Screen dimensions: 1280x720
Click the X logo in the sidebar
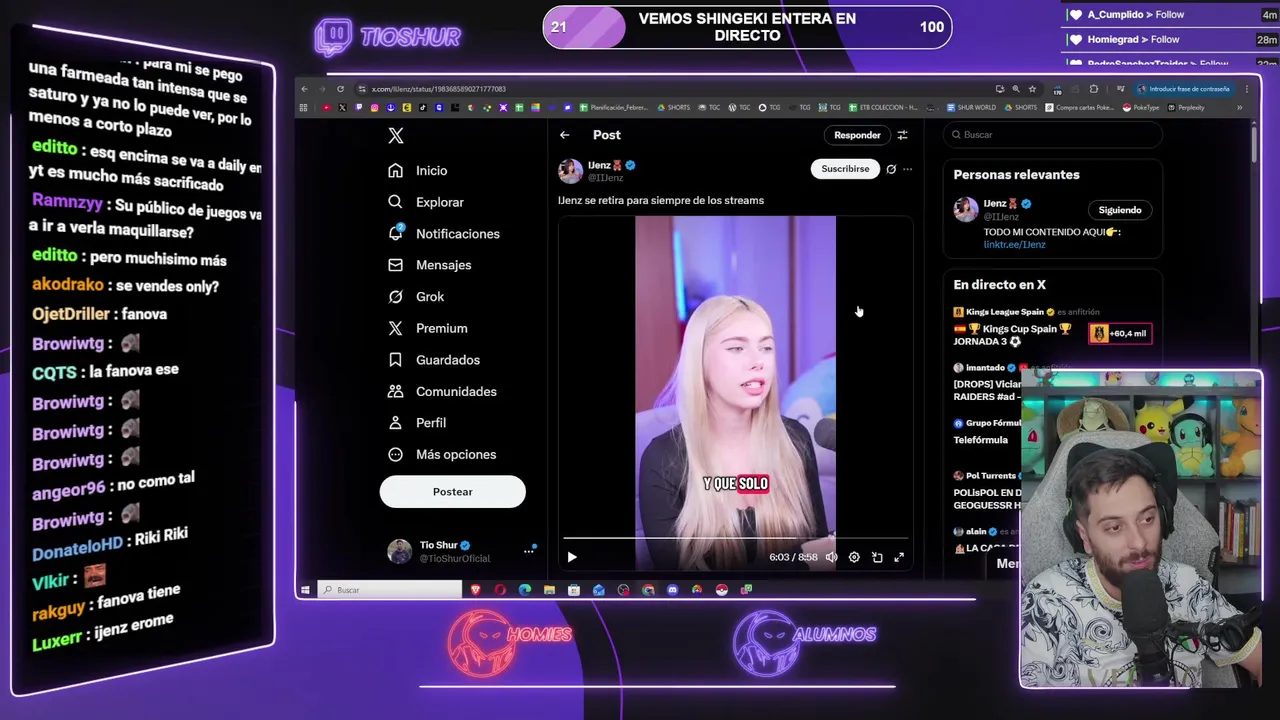(396, 136)
